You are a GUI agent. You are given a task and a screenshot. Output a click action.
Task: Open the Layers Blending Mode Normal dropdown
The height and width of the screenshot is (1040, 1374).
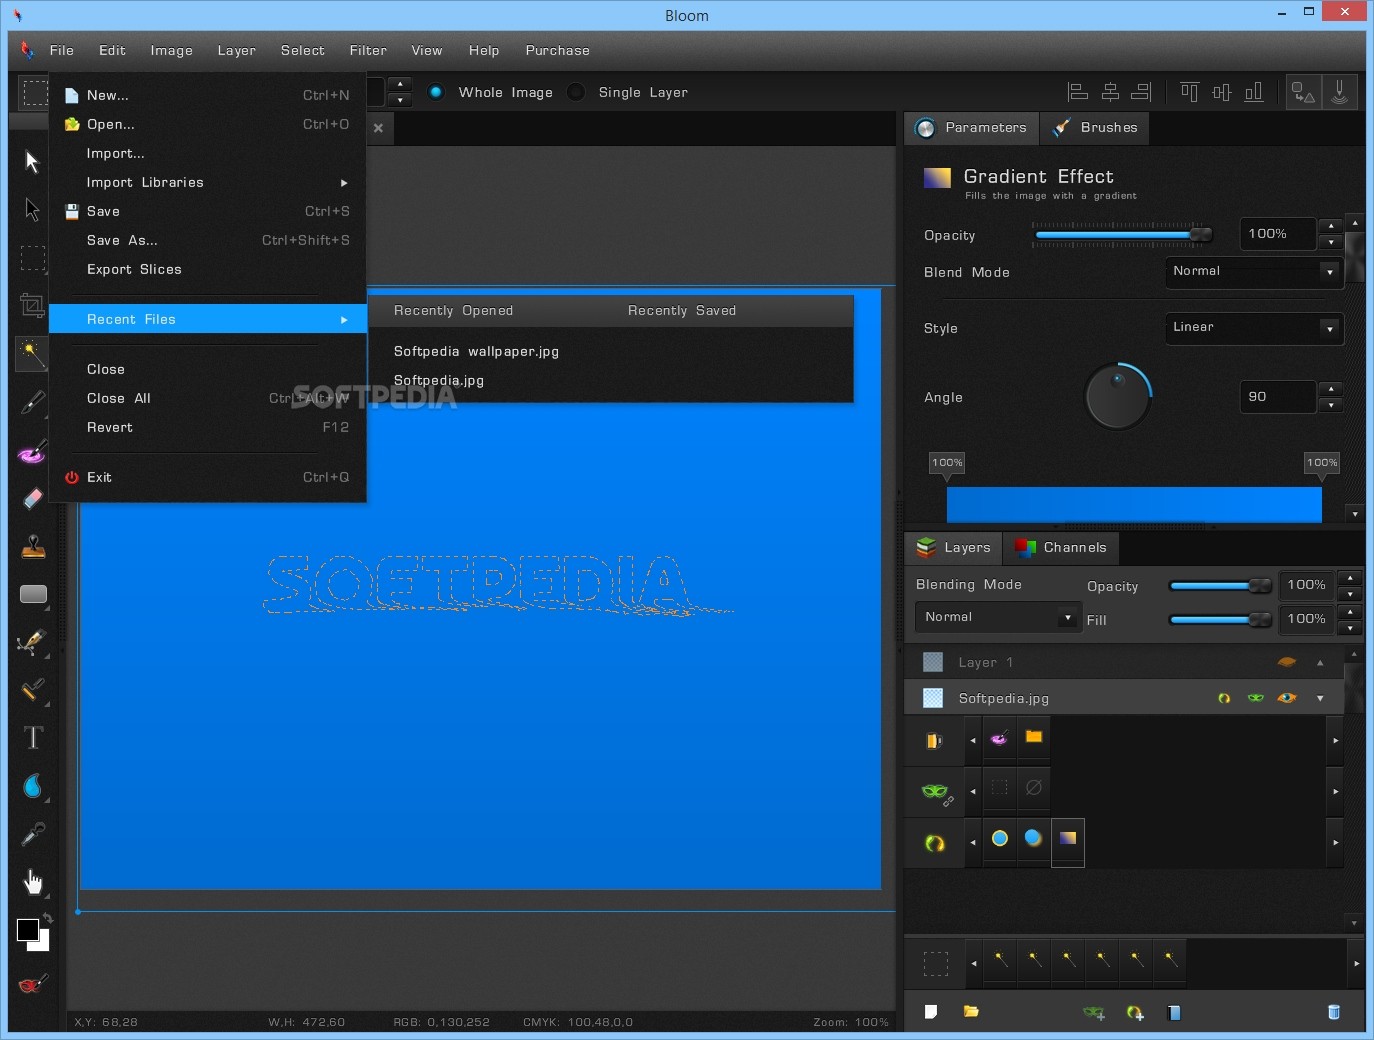tap(998, 617)
